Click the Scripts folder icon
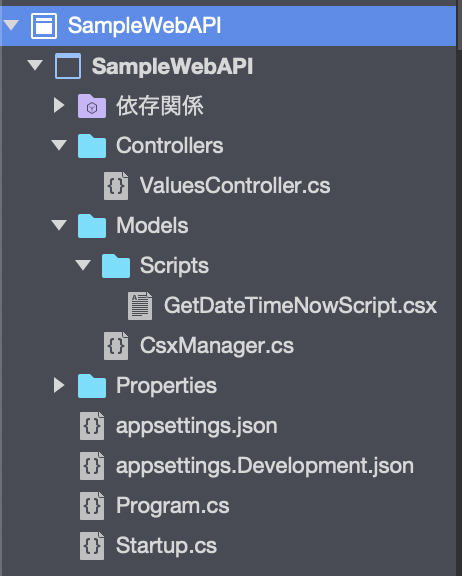This screenshot has height=576, width=462. click(116, 266)
